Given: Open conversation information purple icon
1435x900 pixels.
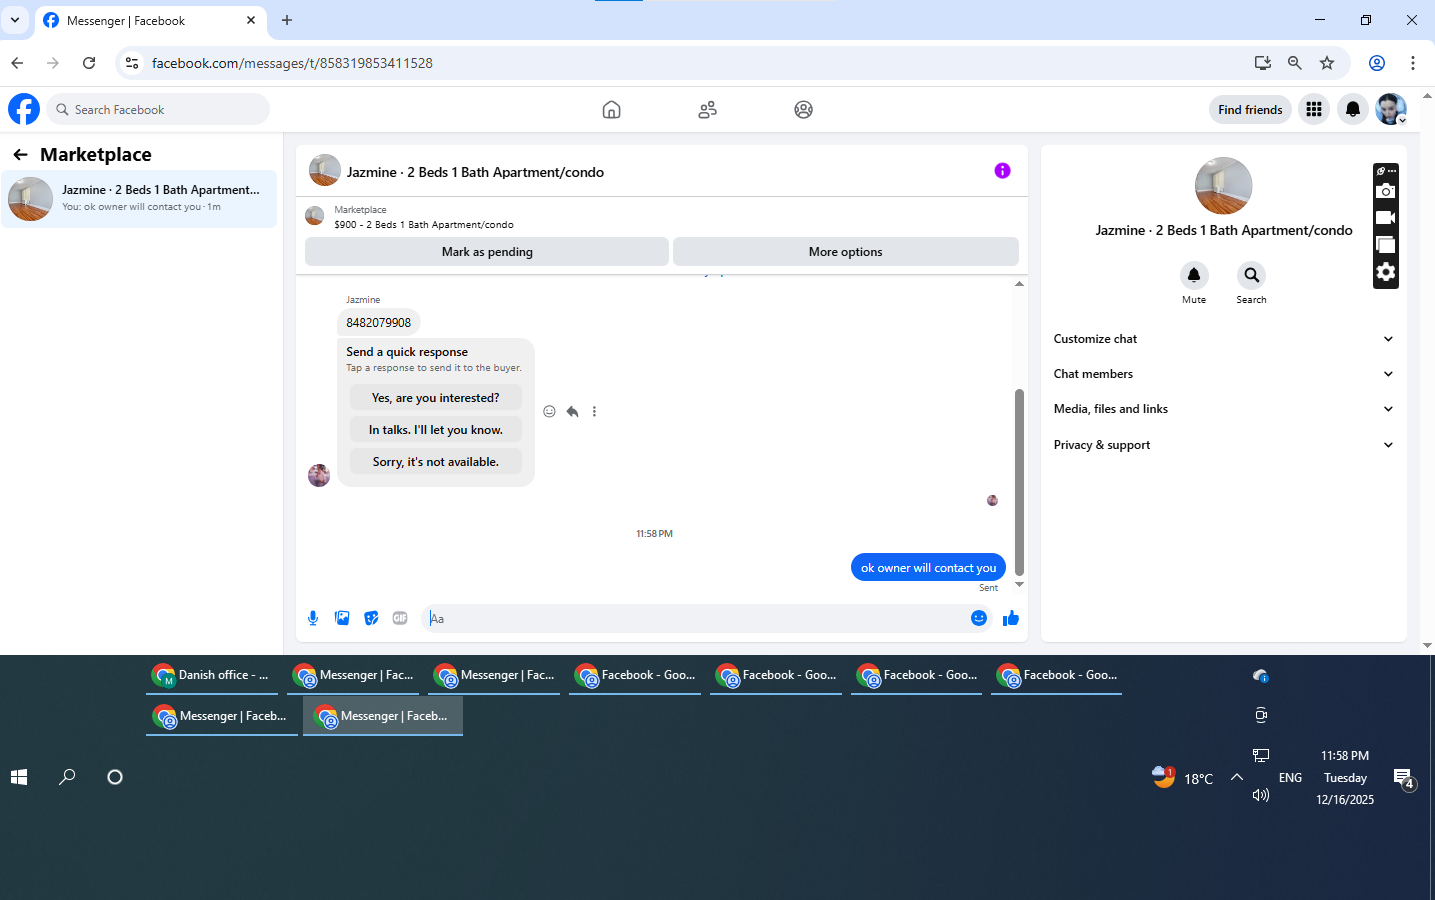Looking at the screenshot, I should (x=1002, y=171).
